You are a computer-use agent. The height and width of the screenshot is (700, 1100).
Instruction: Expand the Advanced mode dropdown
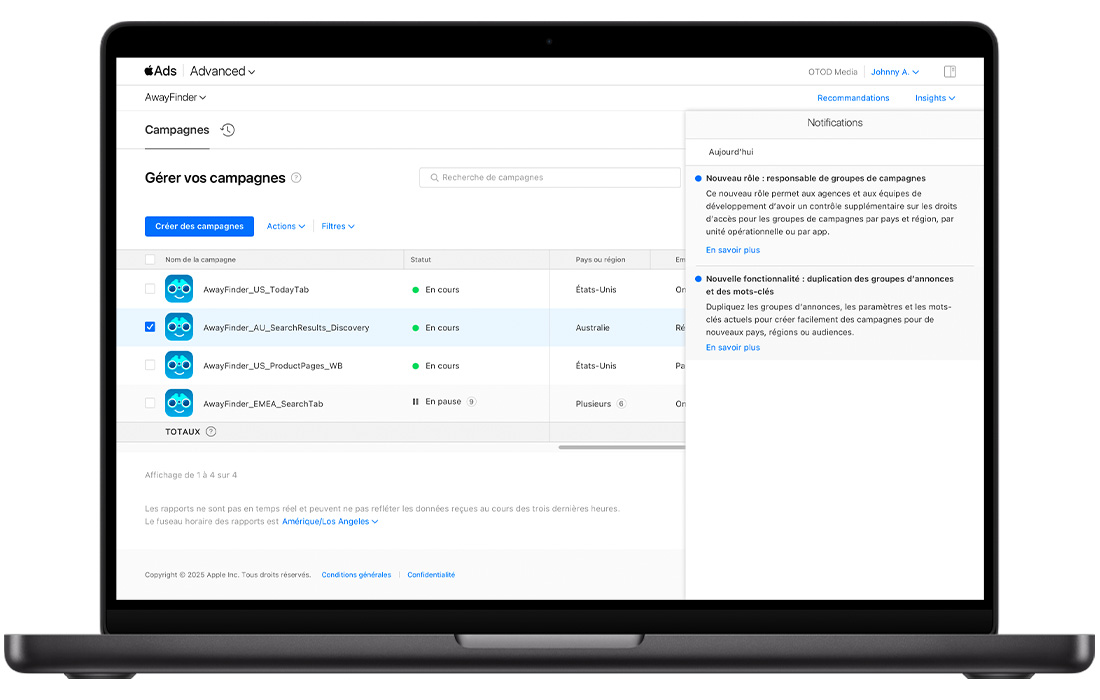(222, 71)
